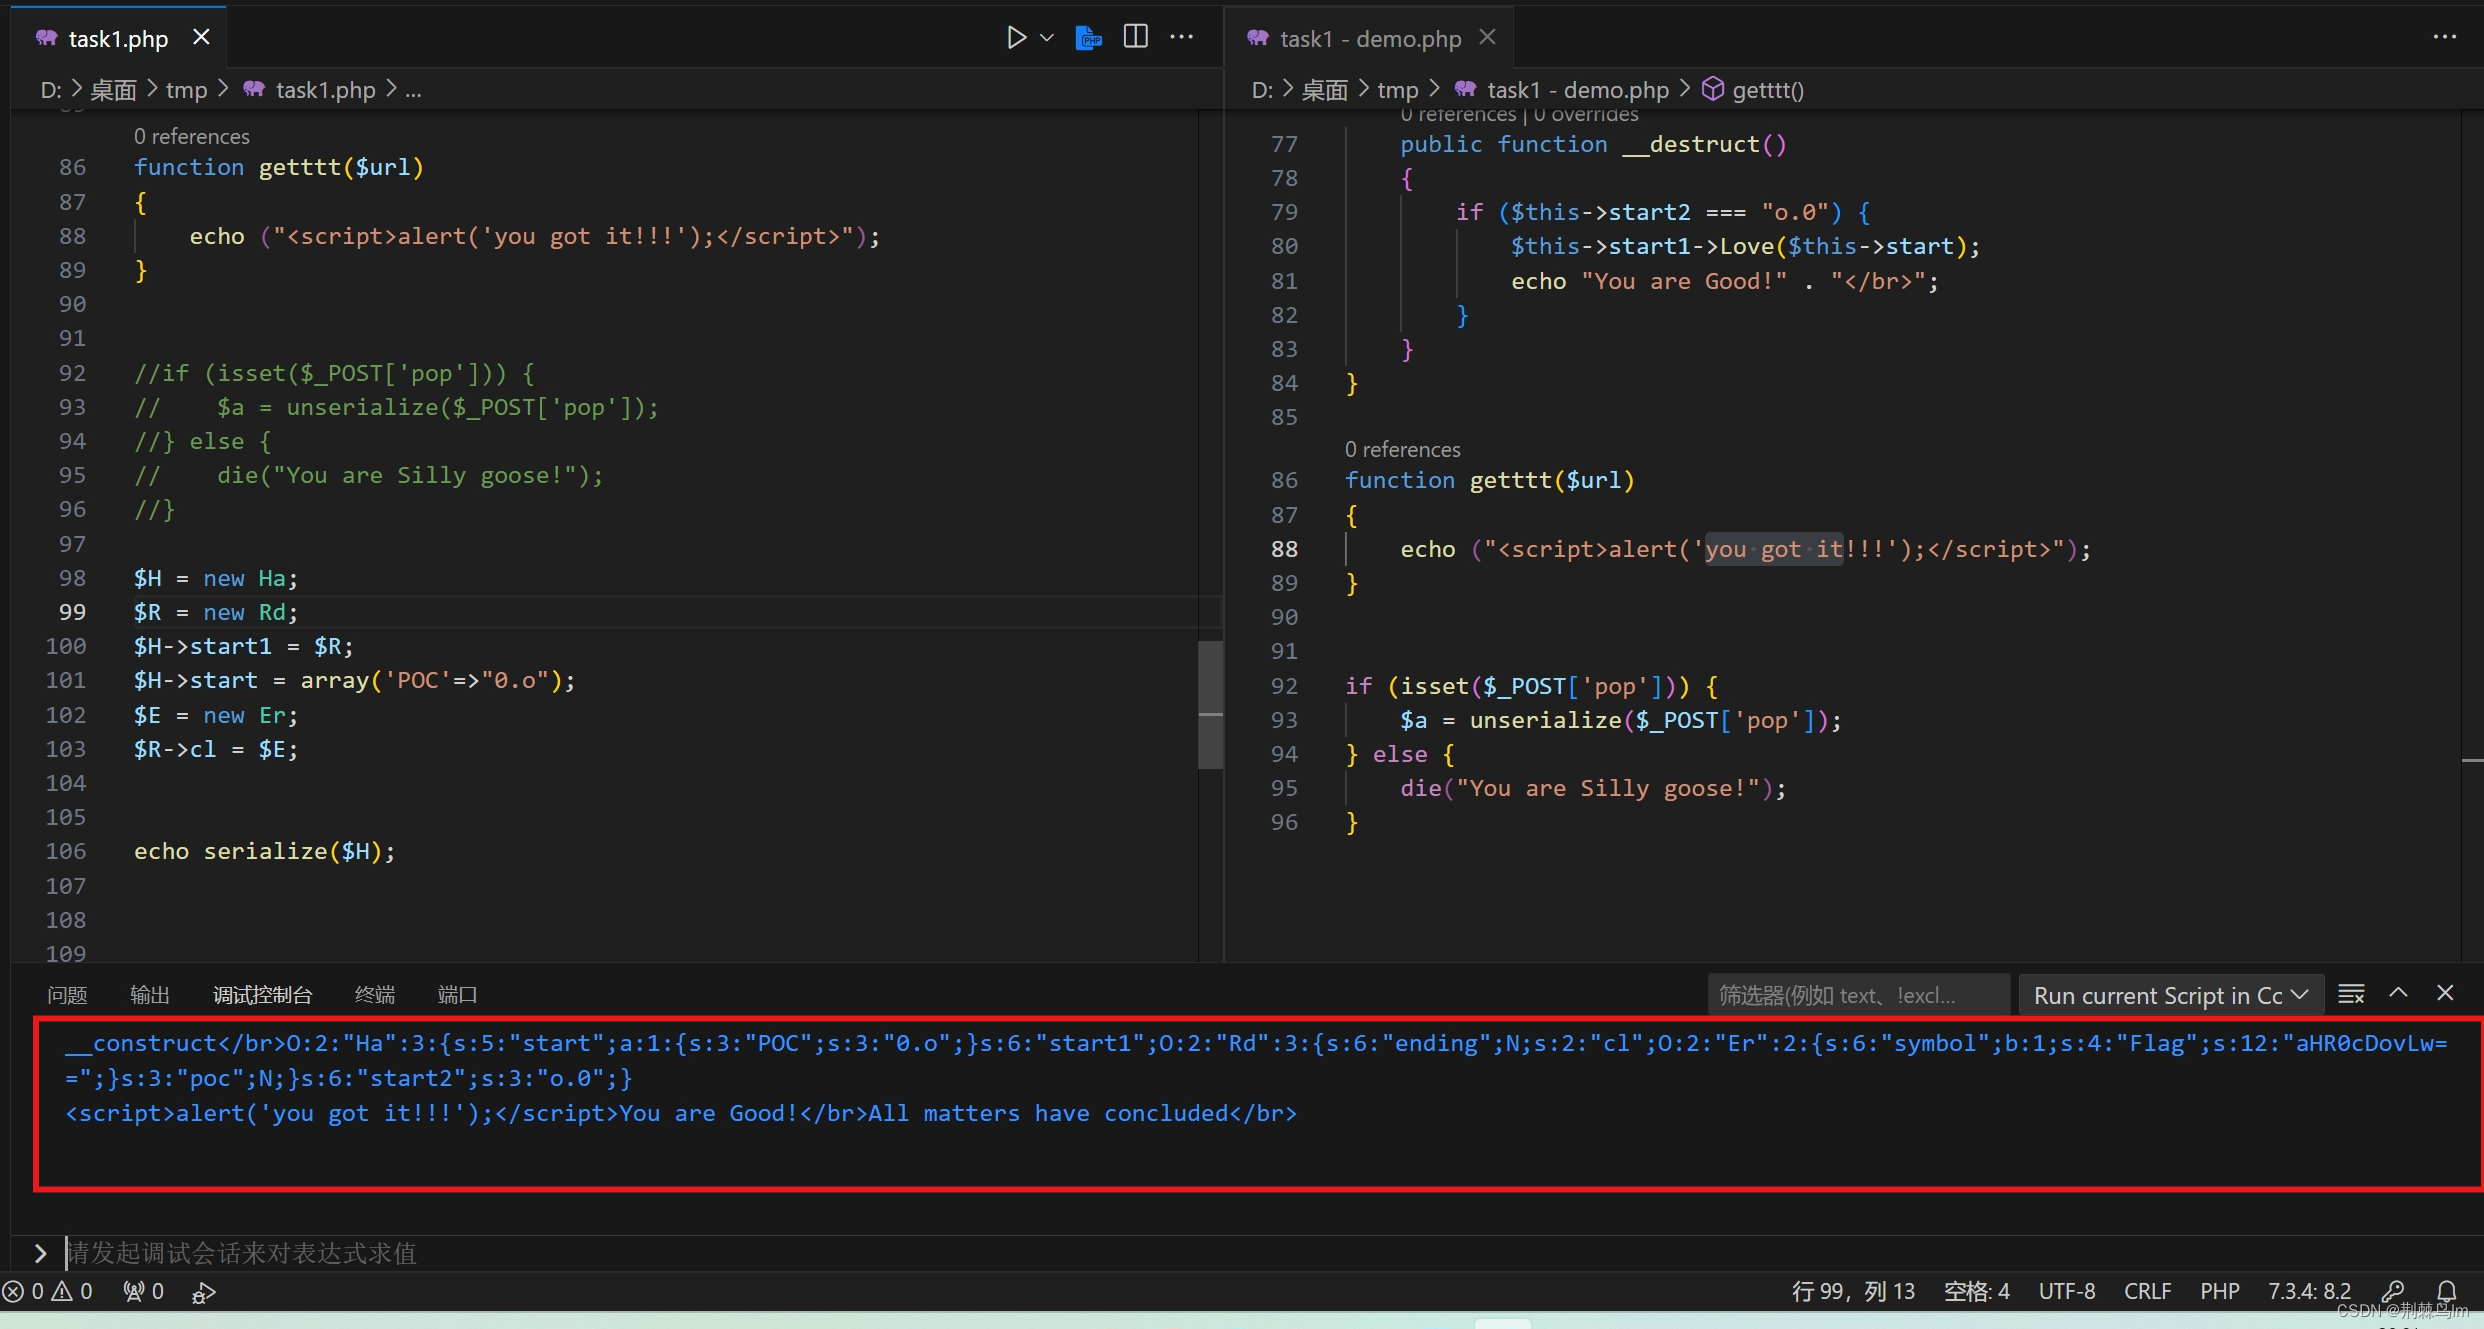Open the errors and warnings indicator in status bar
The height and width of the screenshot is (1329, 2484).
(x=48, y=1291)
